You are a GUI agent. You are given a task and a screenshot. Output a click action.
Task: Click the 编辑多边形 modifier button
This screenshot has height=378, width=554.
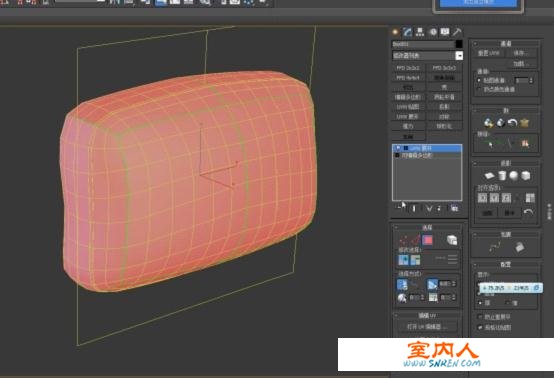pyautogui.click(x=408, y=97)
